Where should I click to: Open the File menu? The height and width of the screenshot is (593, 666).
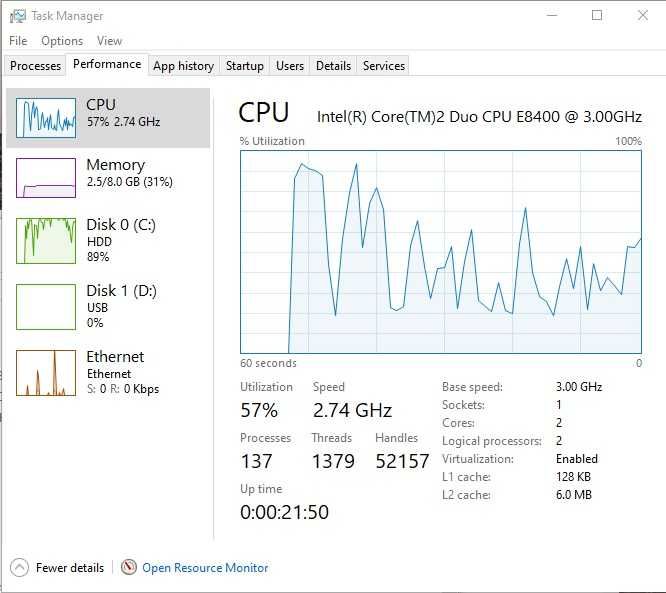tap(18, 41)
